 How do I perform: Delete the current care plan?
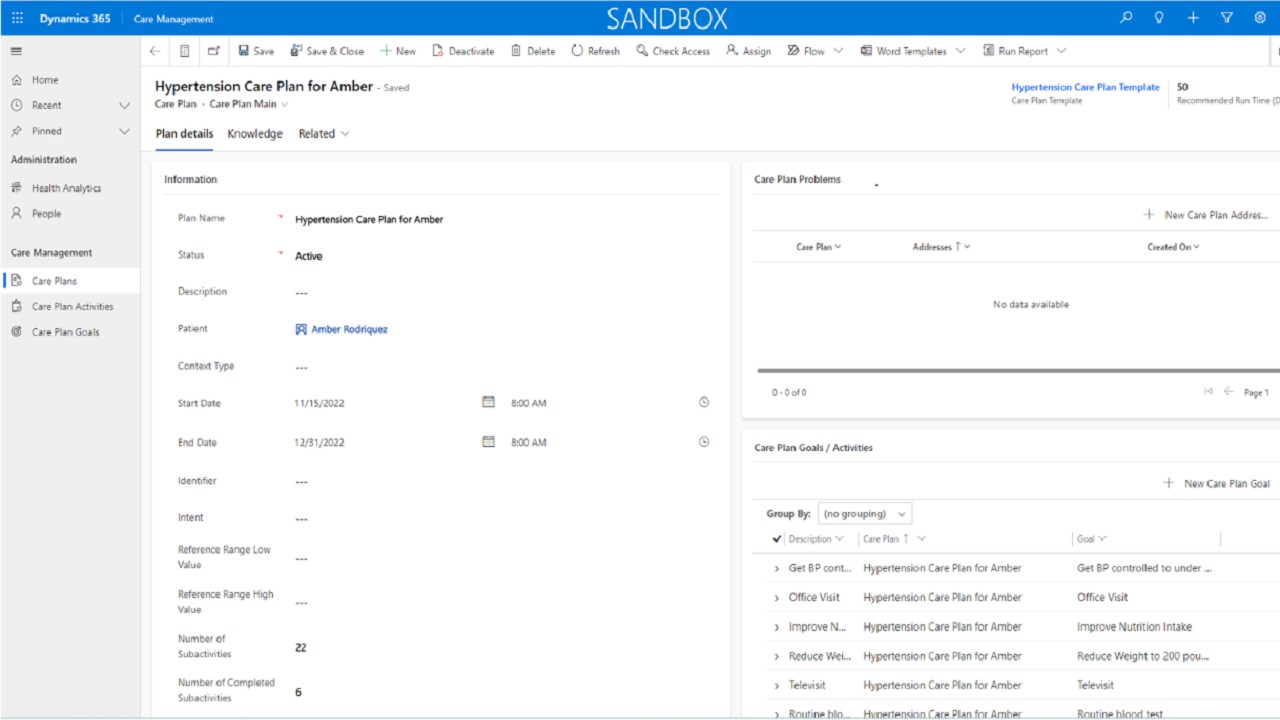coord(533,51)
